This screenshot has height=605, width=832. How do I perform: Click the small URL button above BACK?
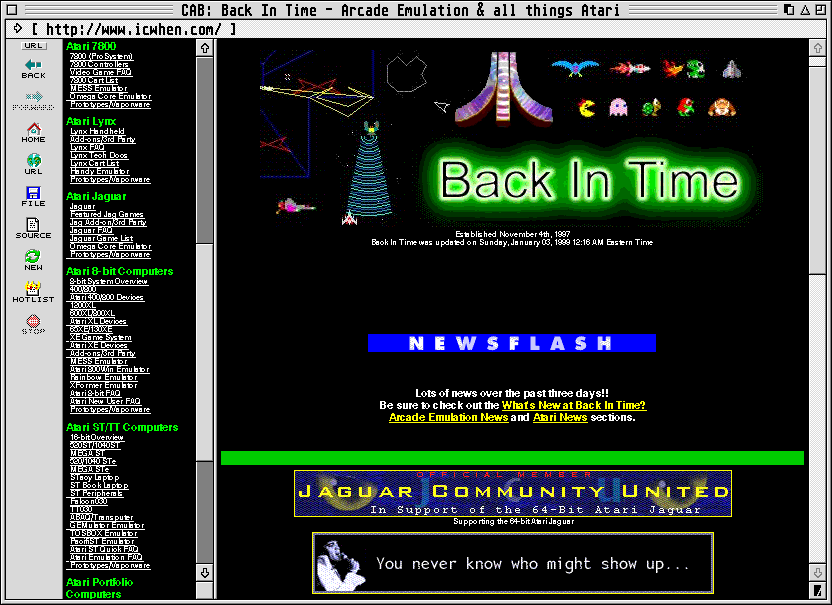point(33,46)
